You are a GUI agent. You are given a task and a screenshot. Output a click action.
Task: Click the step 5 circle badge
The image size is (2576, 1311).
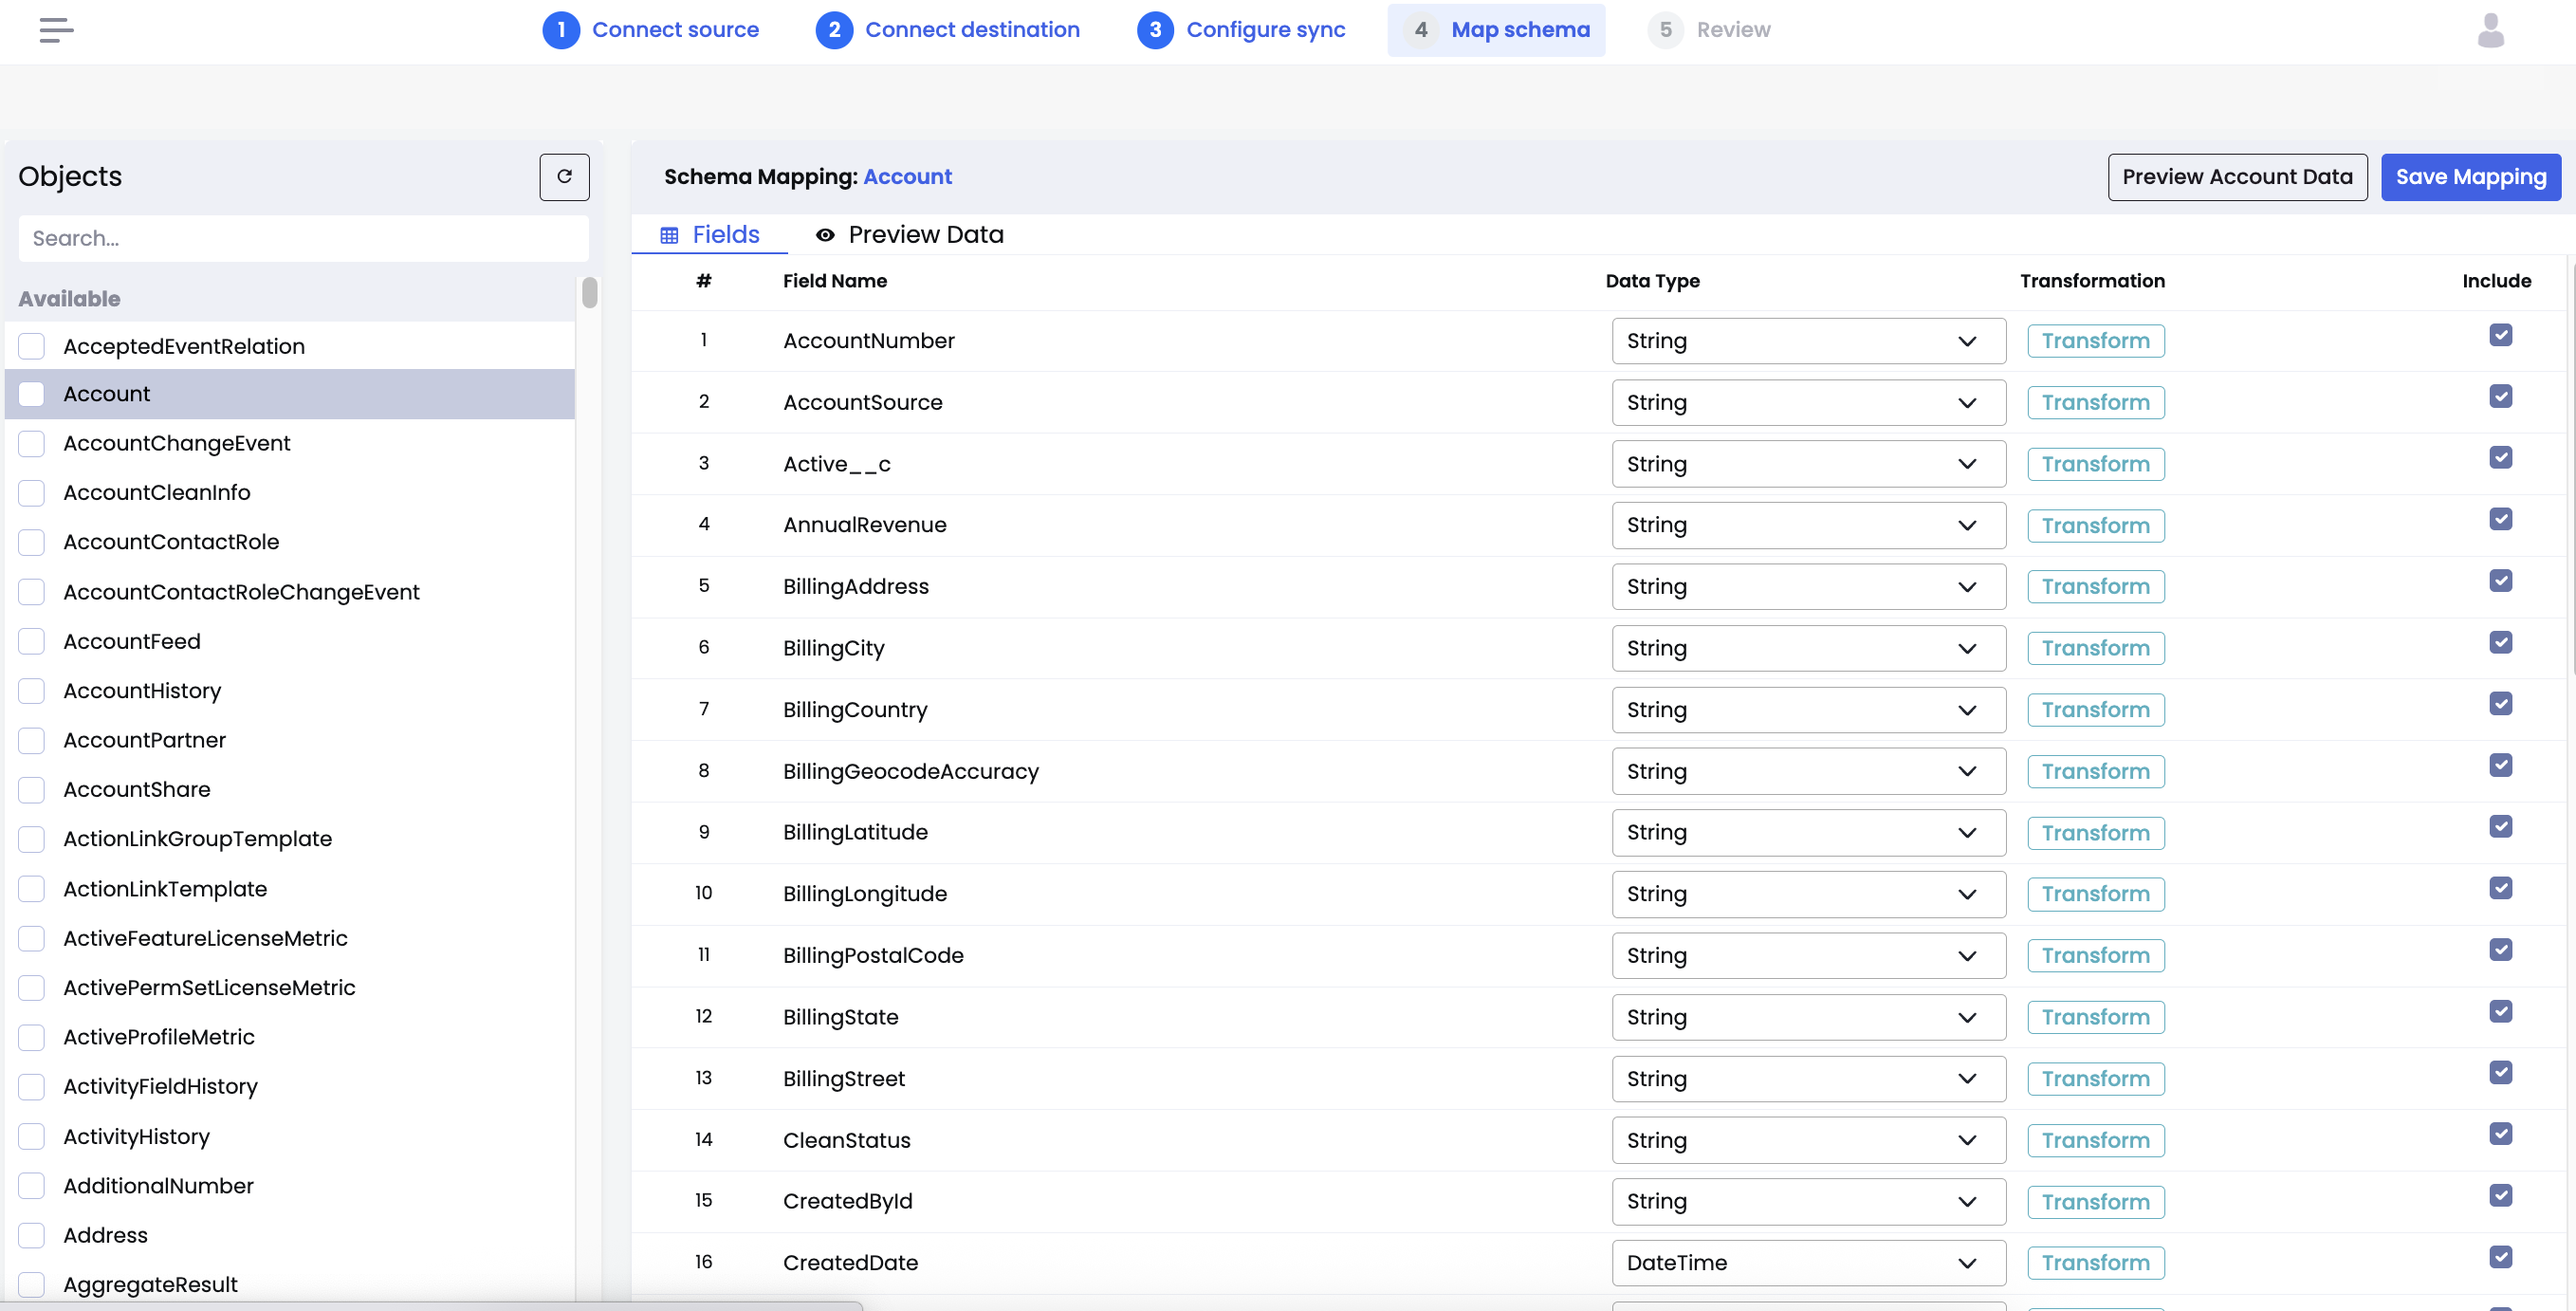1665,30
